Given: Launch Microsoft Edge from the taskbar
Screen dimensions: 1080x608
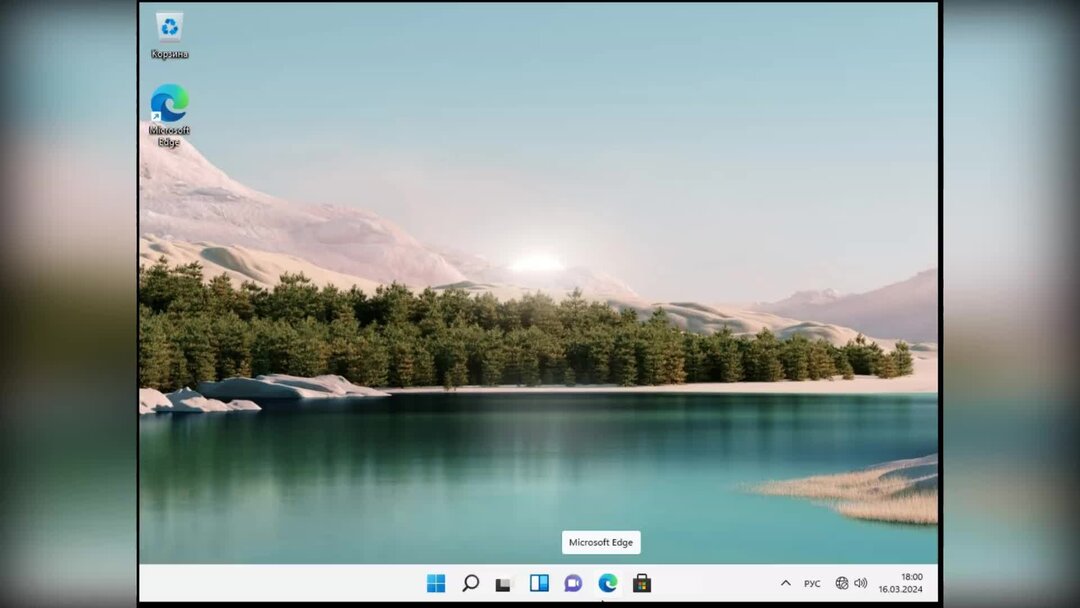Looking at the screenshot, I should (x=608, y=583).
